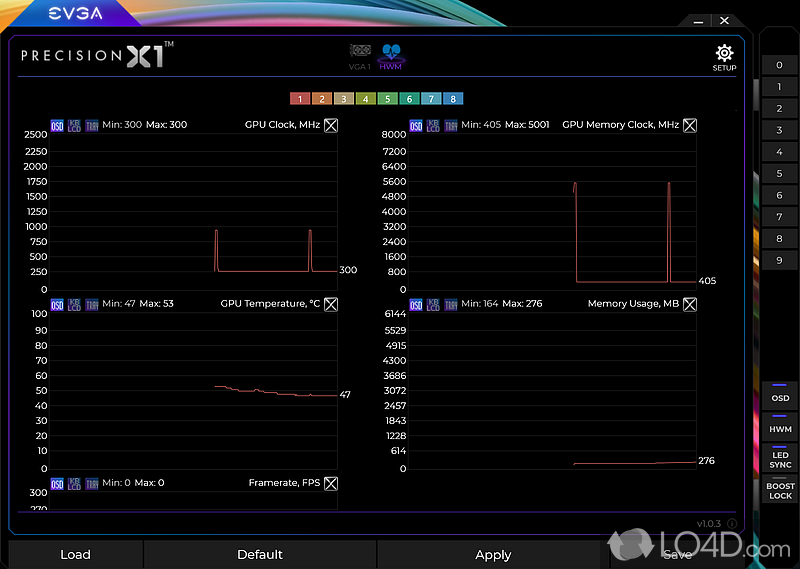Minimize the Precision X1 window
800x569 pixels.
698,21
